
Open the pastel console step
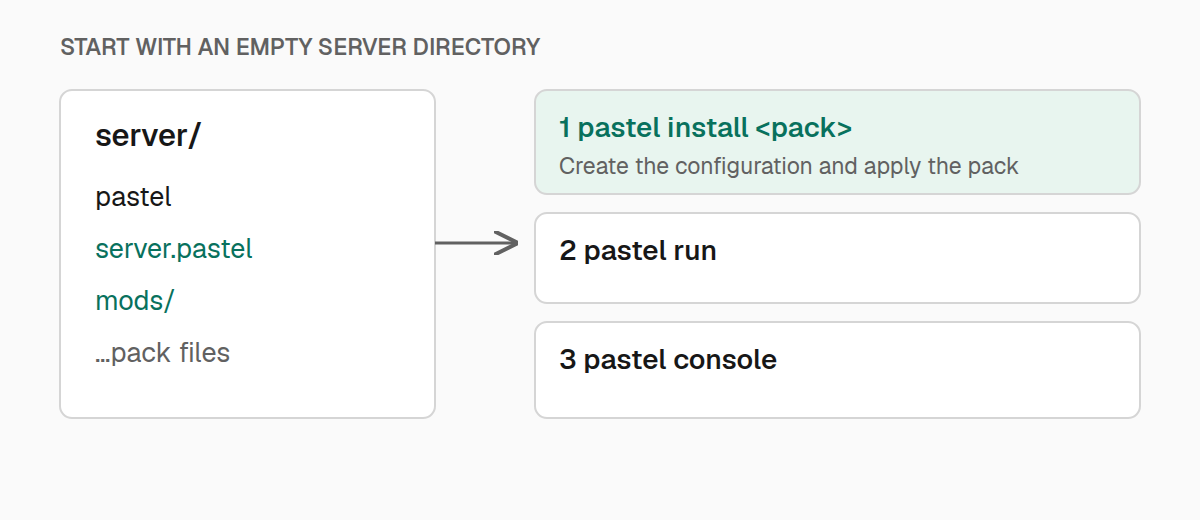pyautogui.click(x=837, y=370)
